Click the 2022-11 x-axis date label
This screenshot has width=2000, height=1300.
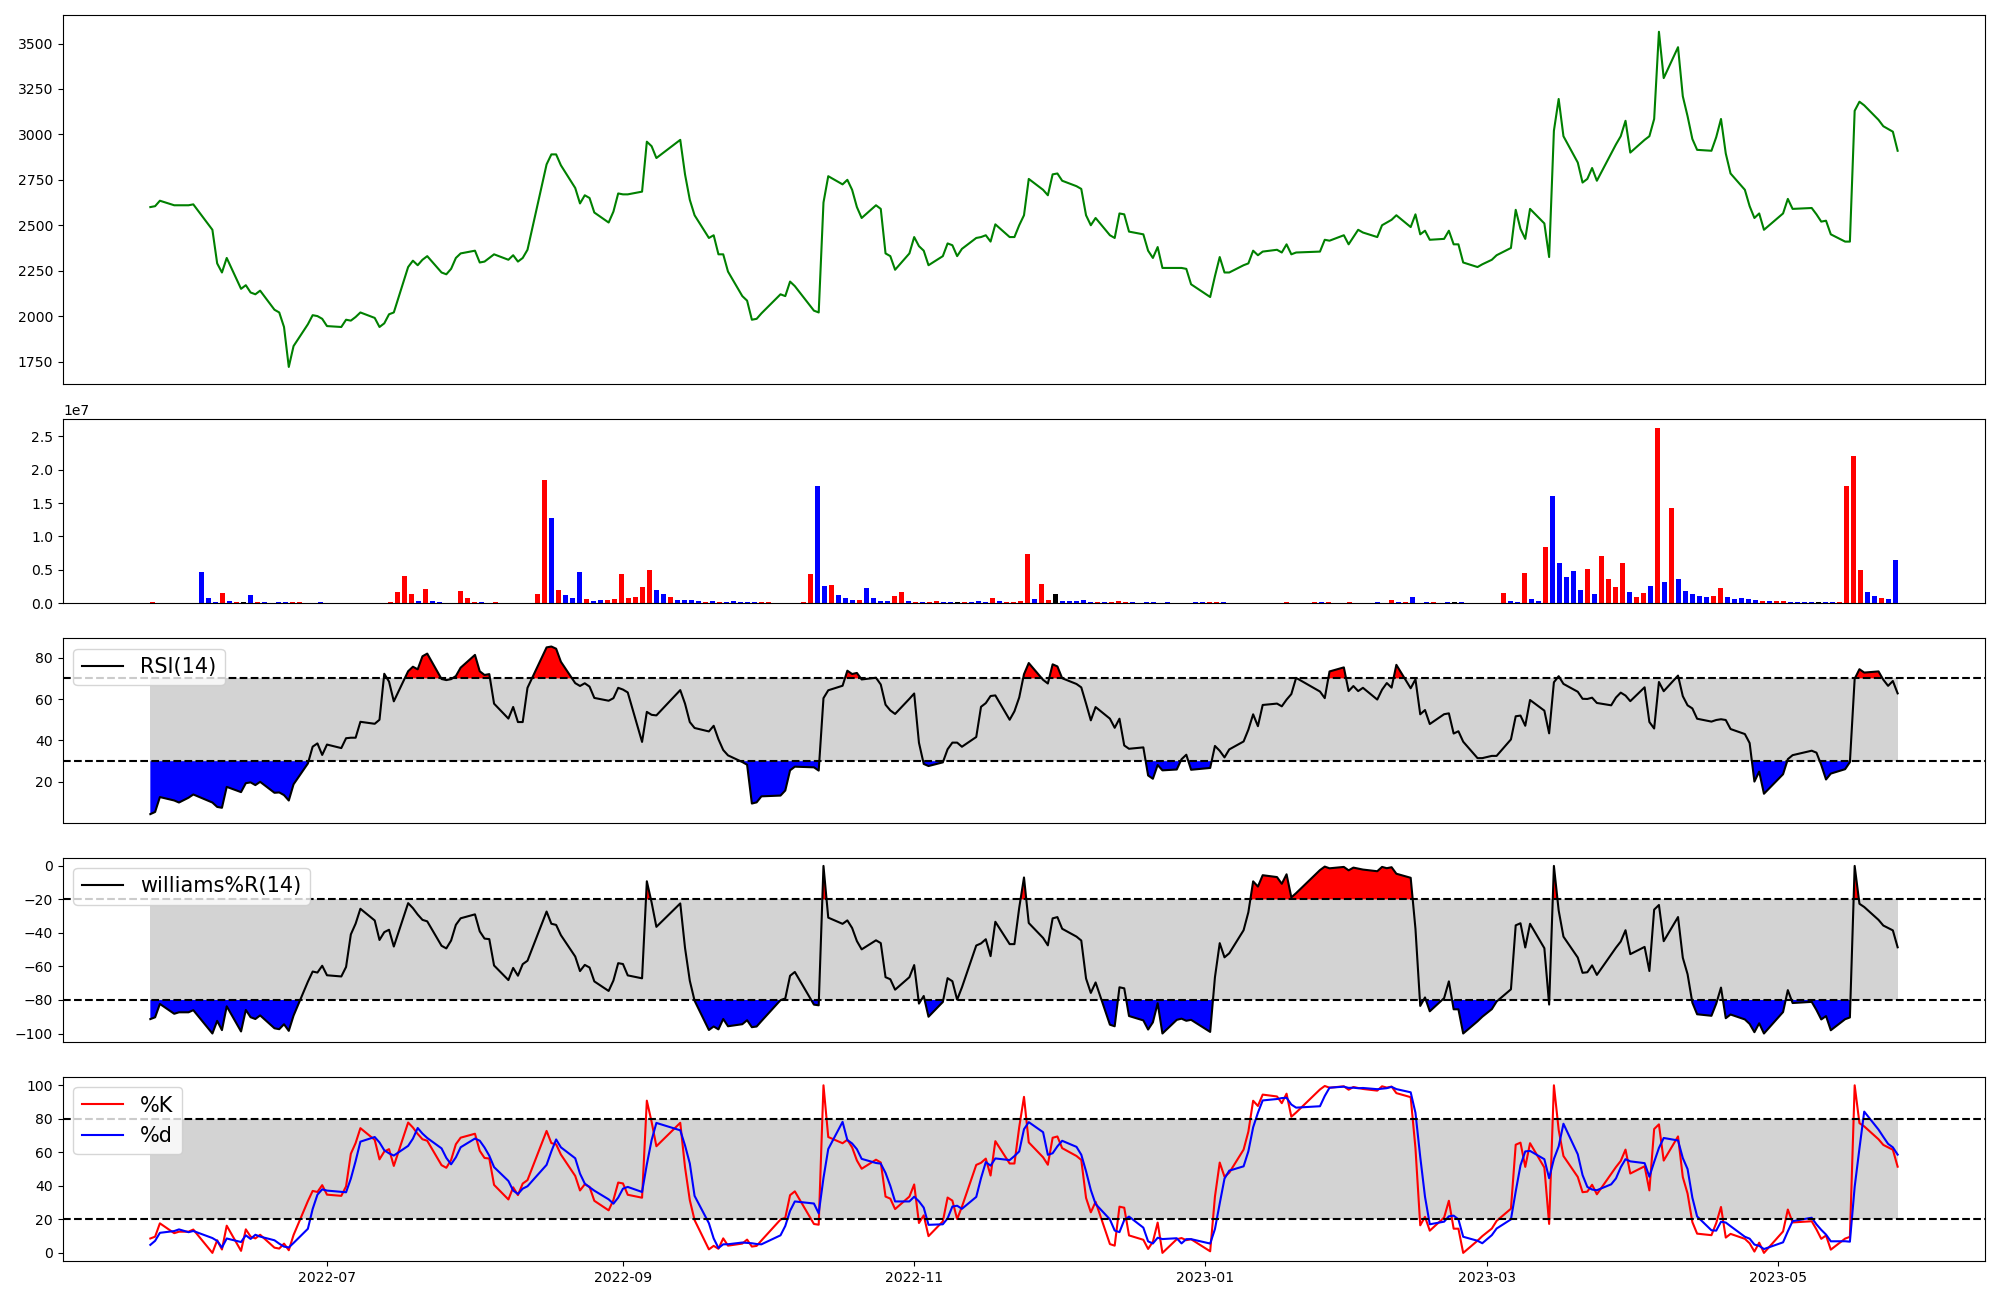914,1277
